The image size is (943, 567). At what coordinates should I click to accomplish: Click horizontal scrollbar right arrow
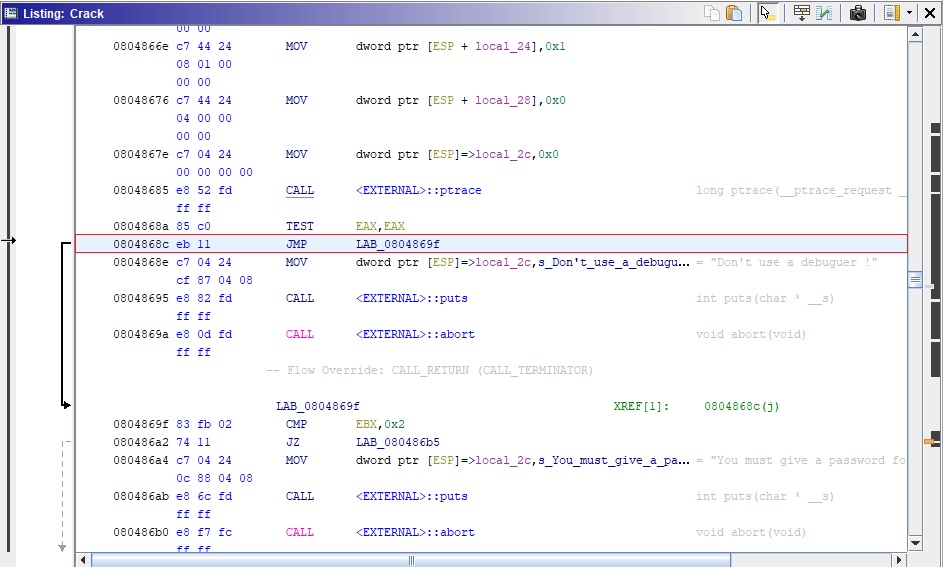coord(899,560)
